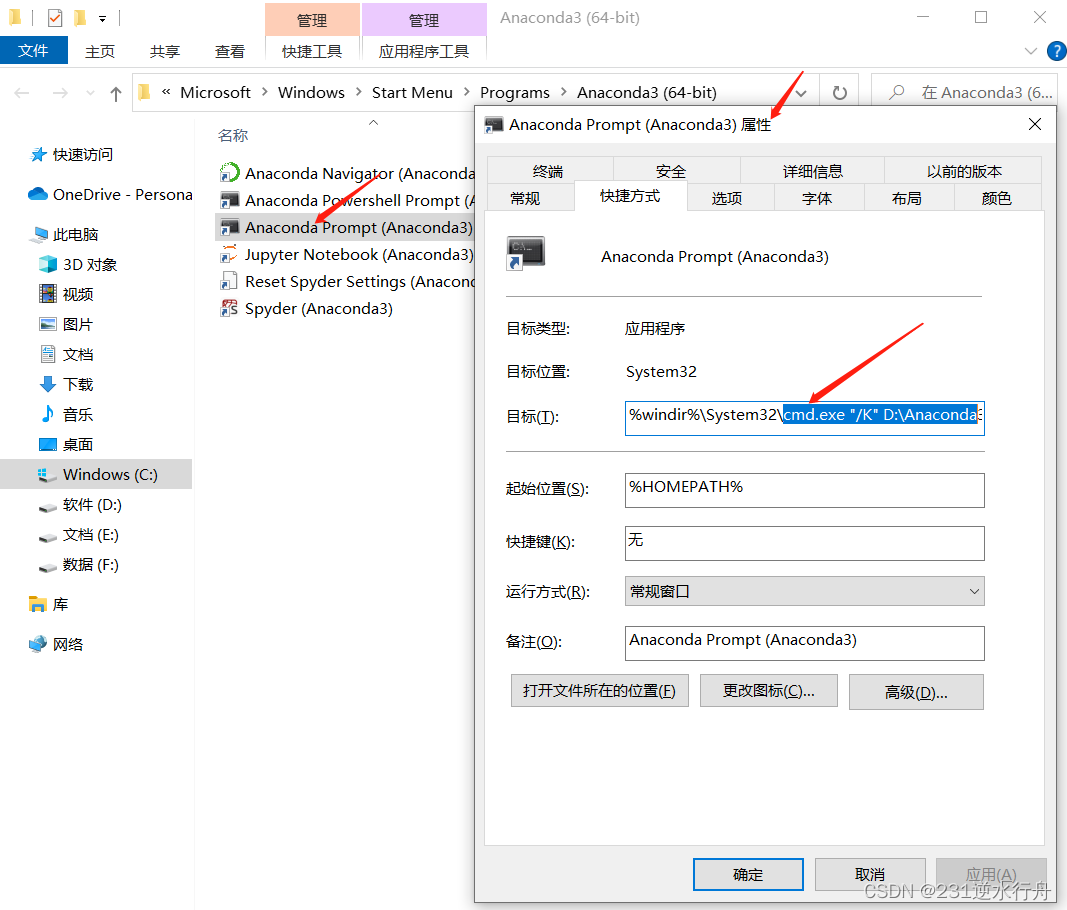Click 文档 documents icon
The width and height of the screenshot is (1067, 910).
tap(48, 354)
